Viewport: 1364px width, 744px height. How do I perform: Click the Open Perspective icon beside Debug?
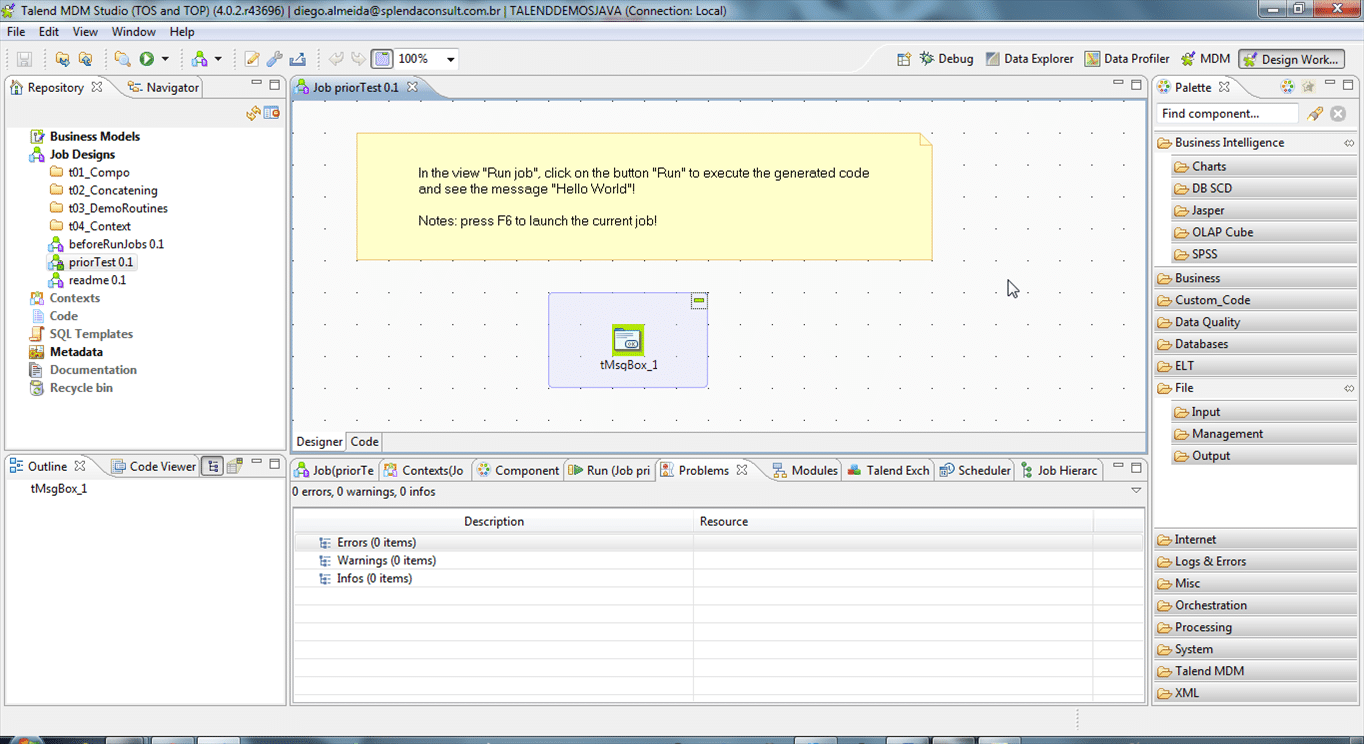click(x=903, y=59)
